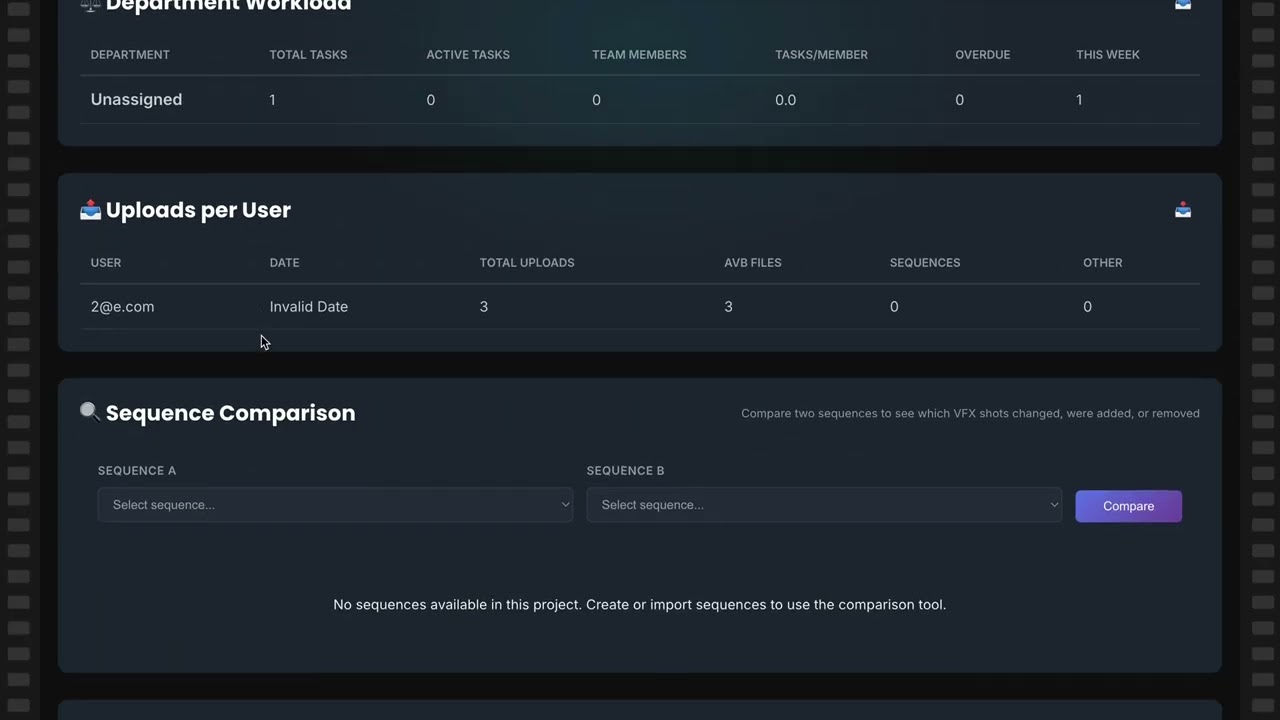Click the Compare button
The width and height of the screenshot is (1280, 720).
(x=1128, y=506)
